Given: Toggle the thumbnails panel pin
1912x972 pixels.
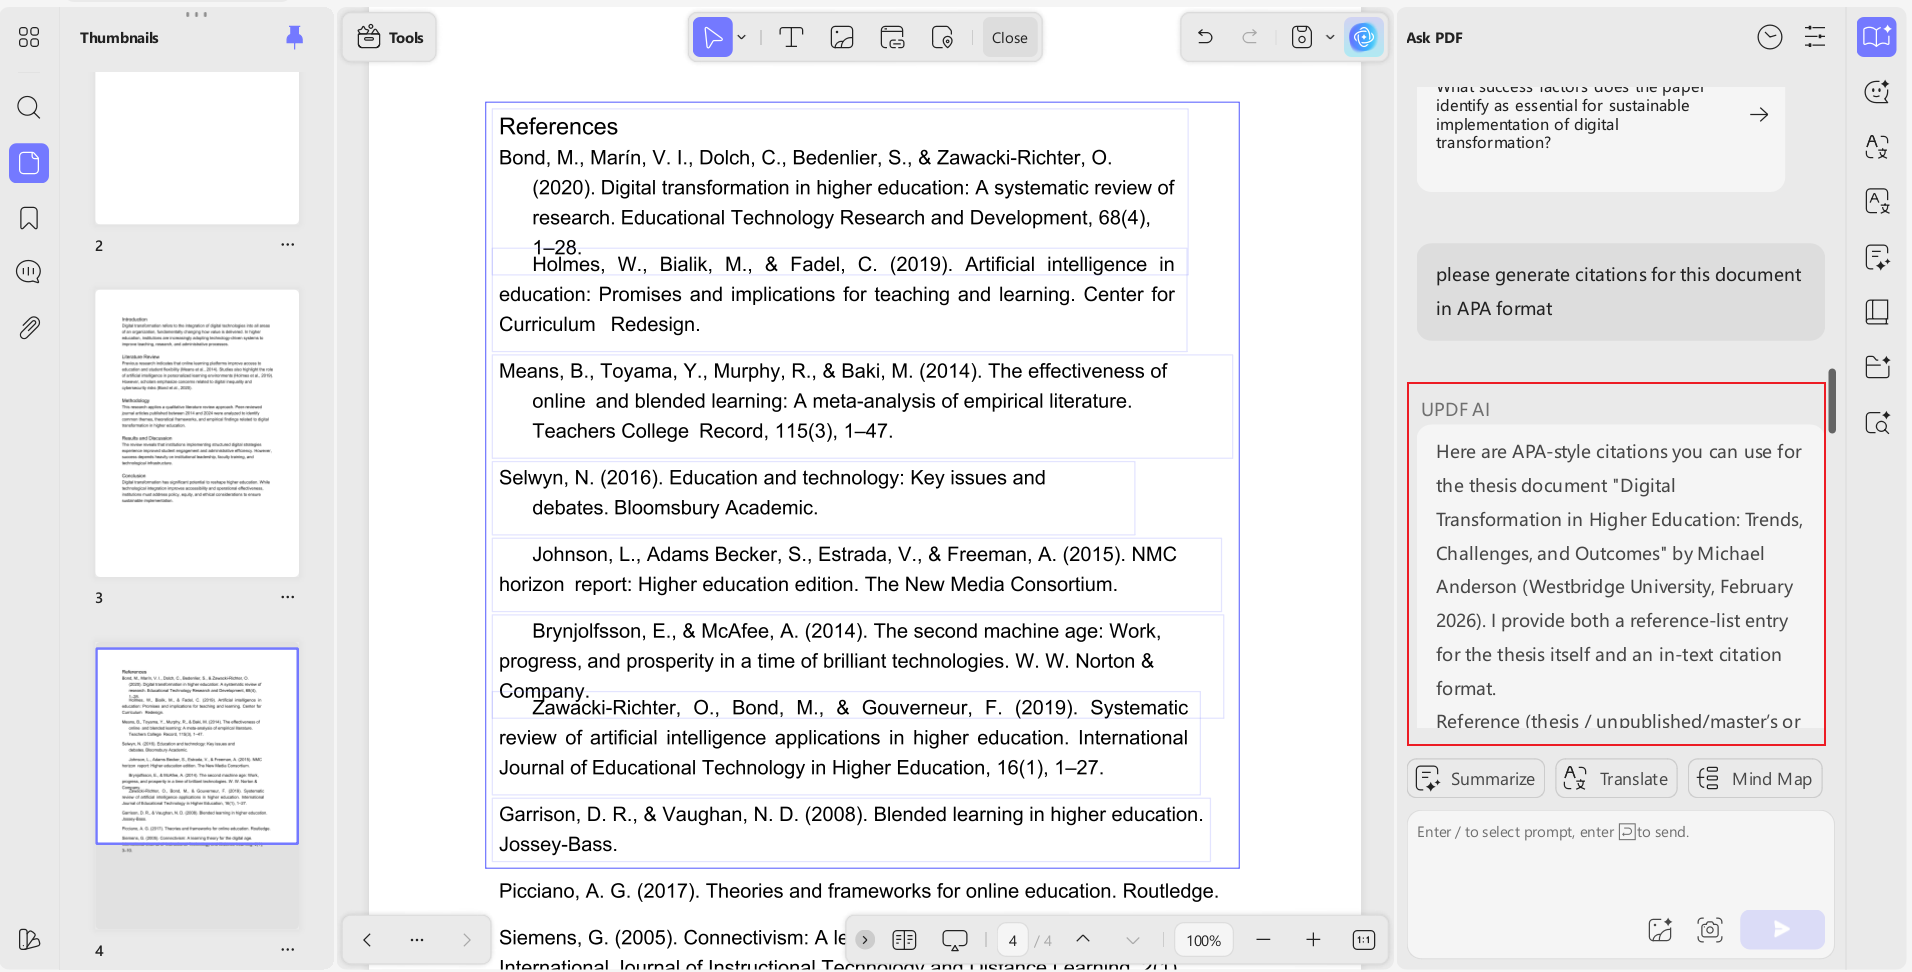Looking at the screenshot, I should (x=294, y=37).
